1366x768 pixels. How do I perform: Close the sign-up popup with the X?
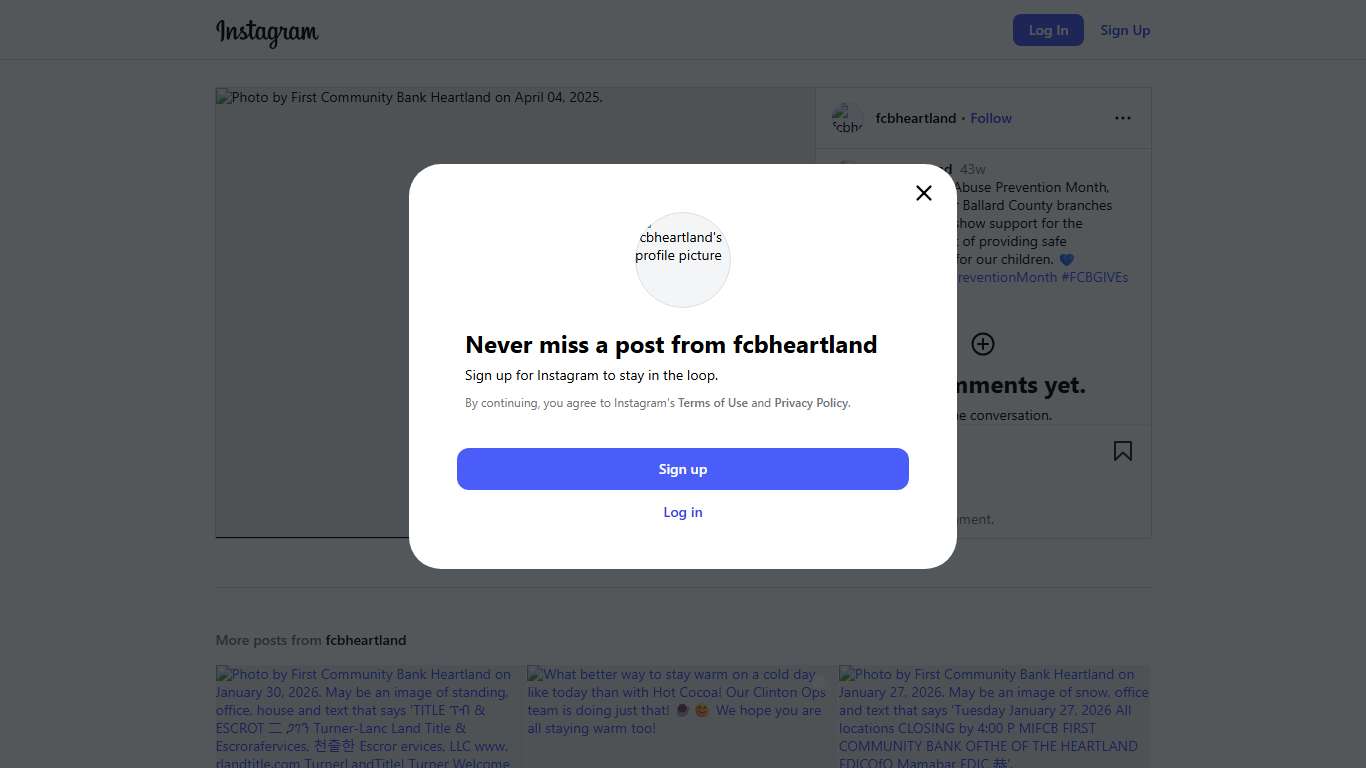tap(924, 193)
